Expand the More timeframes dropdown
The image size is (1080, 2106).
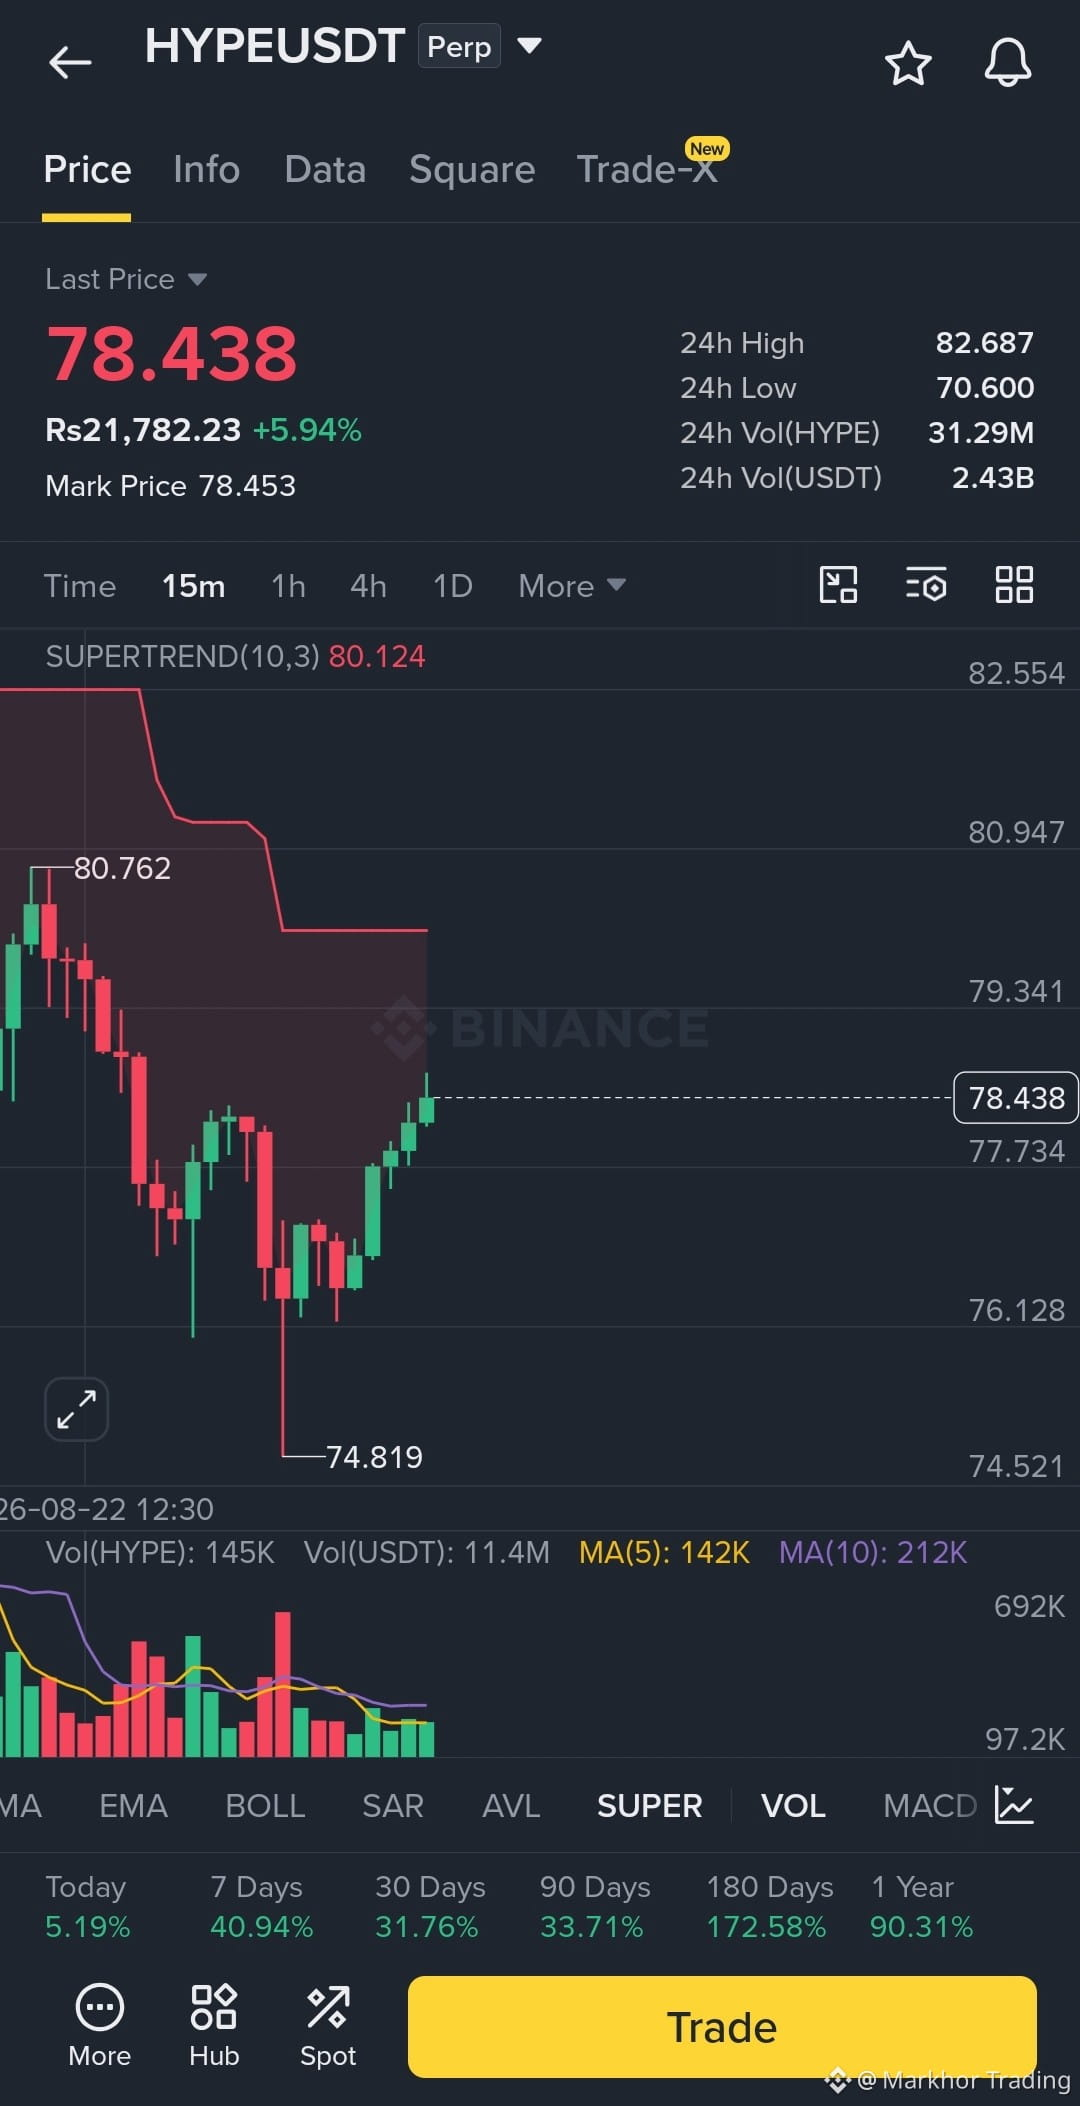[x=572, y=586]
